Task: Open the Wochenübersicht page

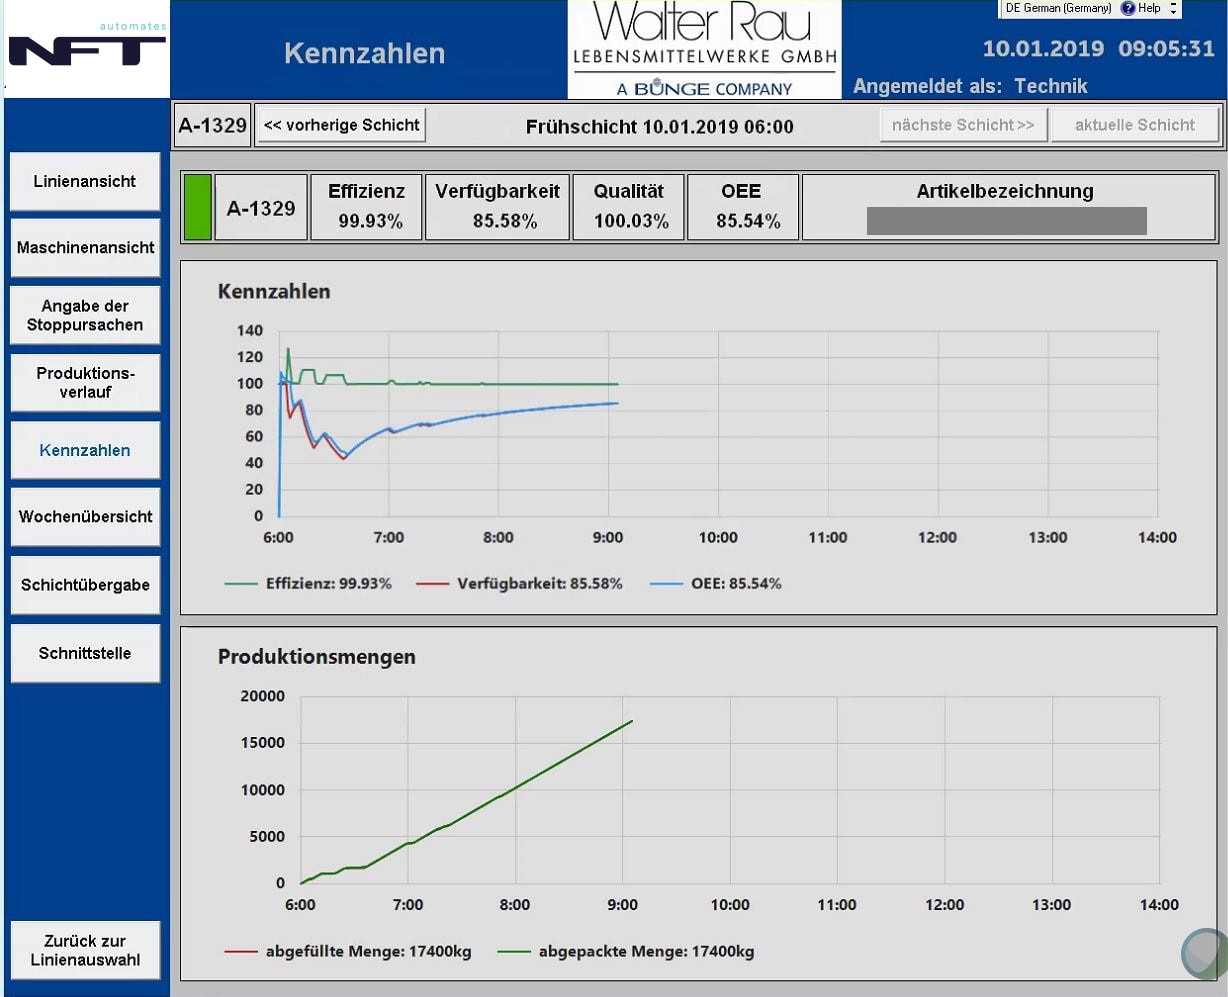Action: pyautogui.click(x=85, y=517)
